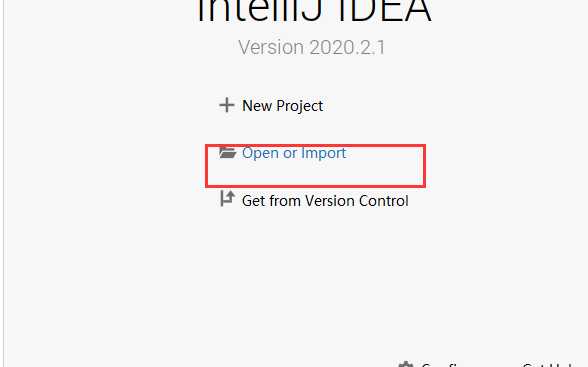The height and width of the screenshot is (367, 588).
Task: Select the blue Open or Import link
Action: [x=294, y=153]
